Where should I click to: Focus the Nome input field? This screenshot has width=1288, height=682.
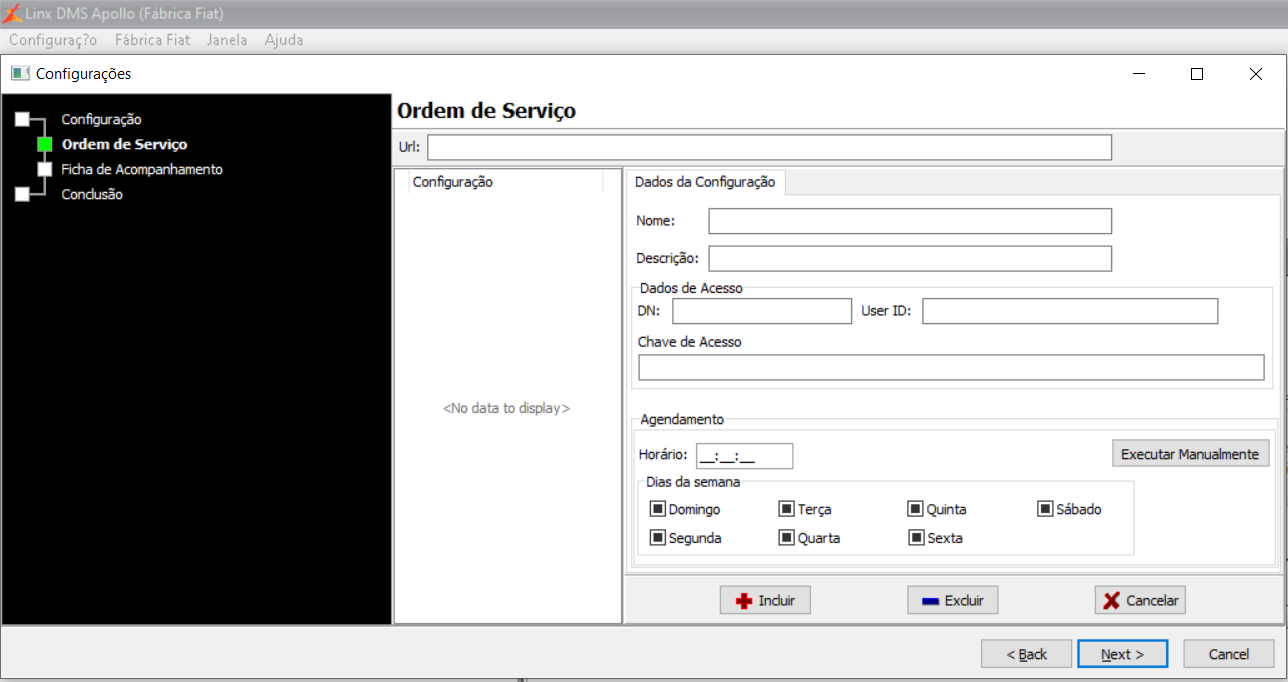point(910,220)
